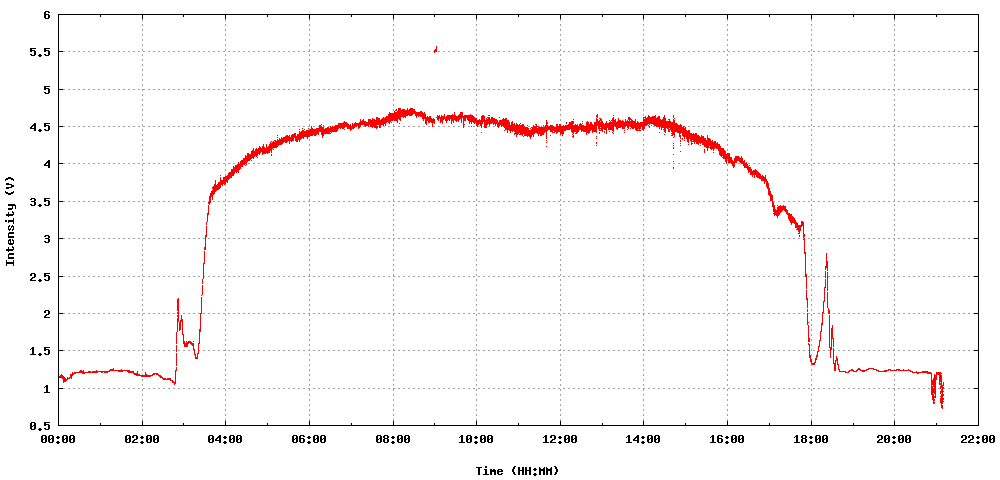Click the "2.5" intensity tick label
Screen dimensions: 1000x480
coord(41,276)
